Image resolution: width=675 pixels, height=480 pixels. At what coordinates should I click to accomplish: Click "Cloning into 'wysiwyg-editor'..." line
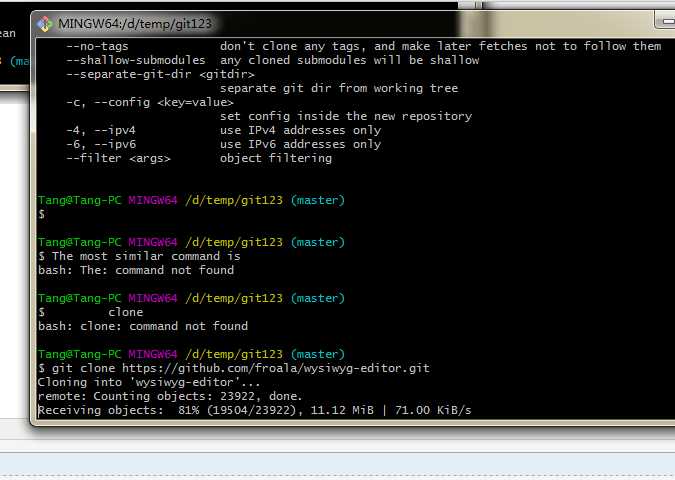pyautogui.click(x=149, y=382)
